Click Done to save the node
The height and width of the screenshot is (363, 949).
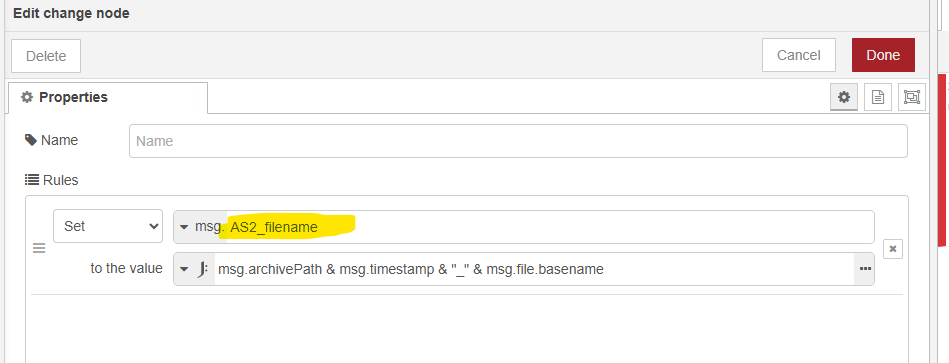point(883,55)
